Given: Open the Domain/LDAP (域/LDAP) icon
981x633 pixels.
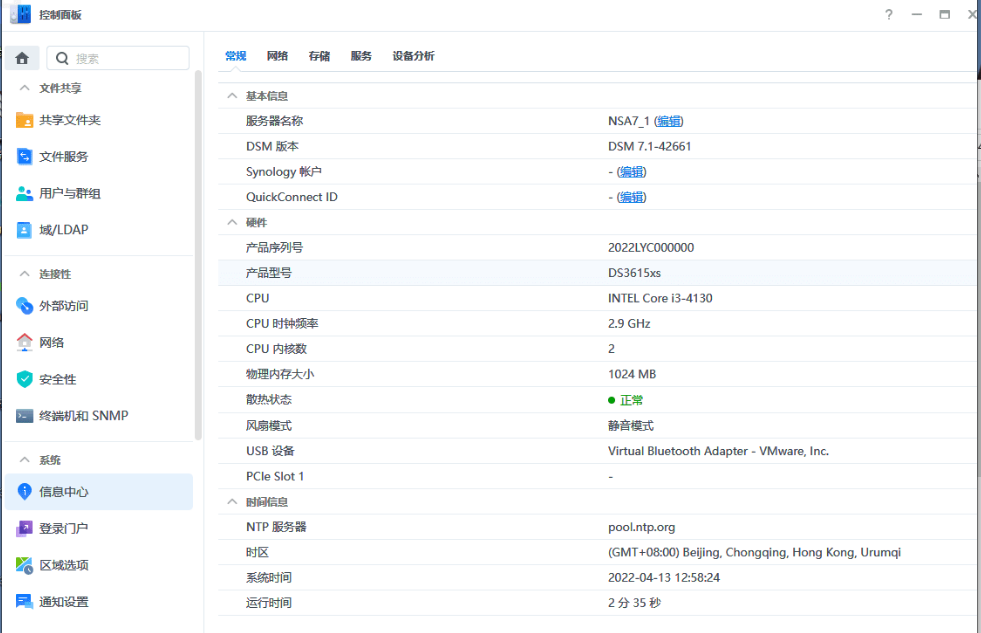Looking at the screenshot, I should pyautogui.click(x=24, y=230).
